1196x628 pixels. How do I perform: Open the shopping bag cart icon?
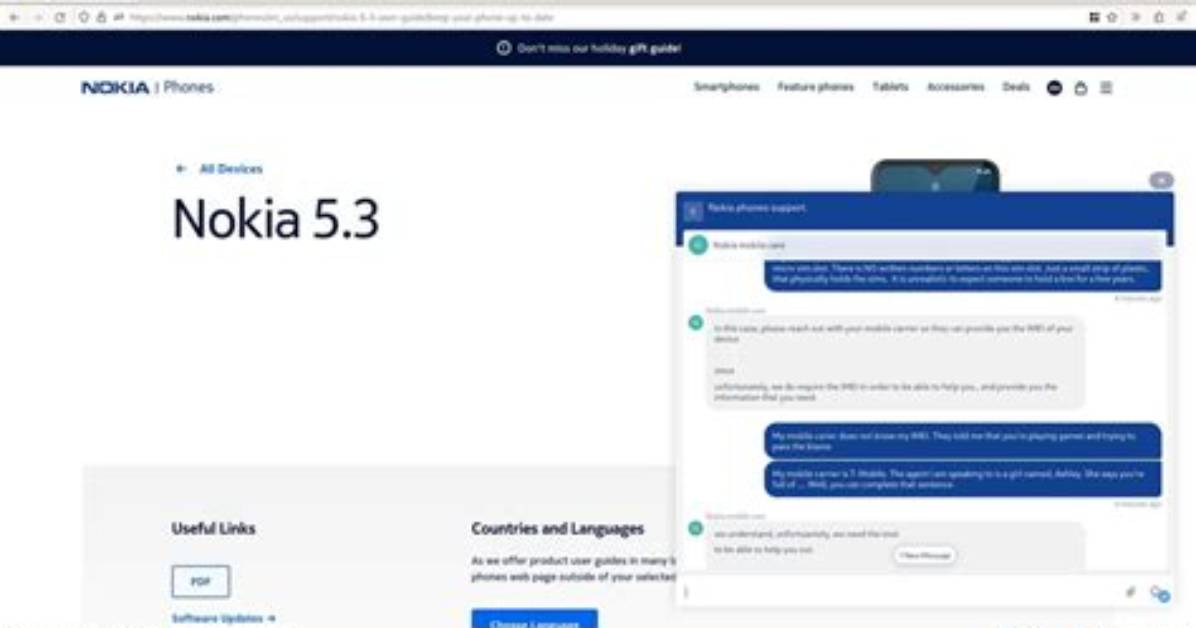pyautogui.click(x=1080, y=88)
